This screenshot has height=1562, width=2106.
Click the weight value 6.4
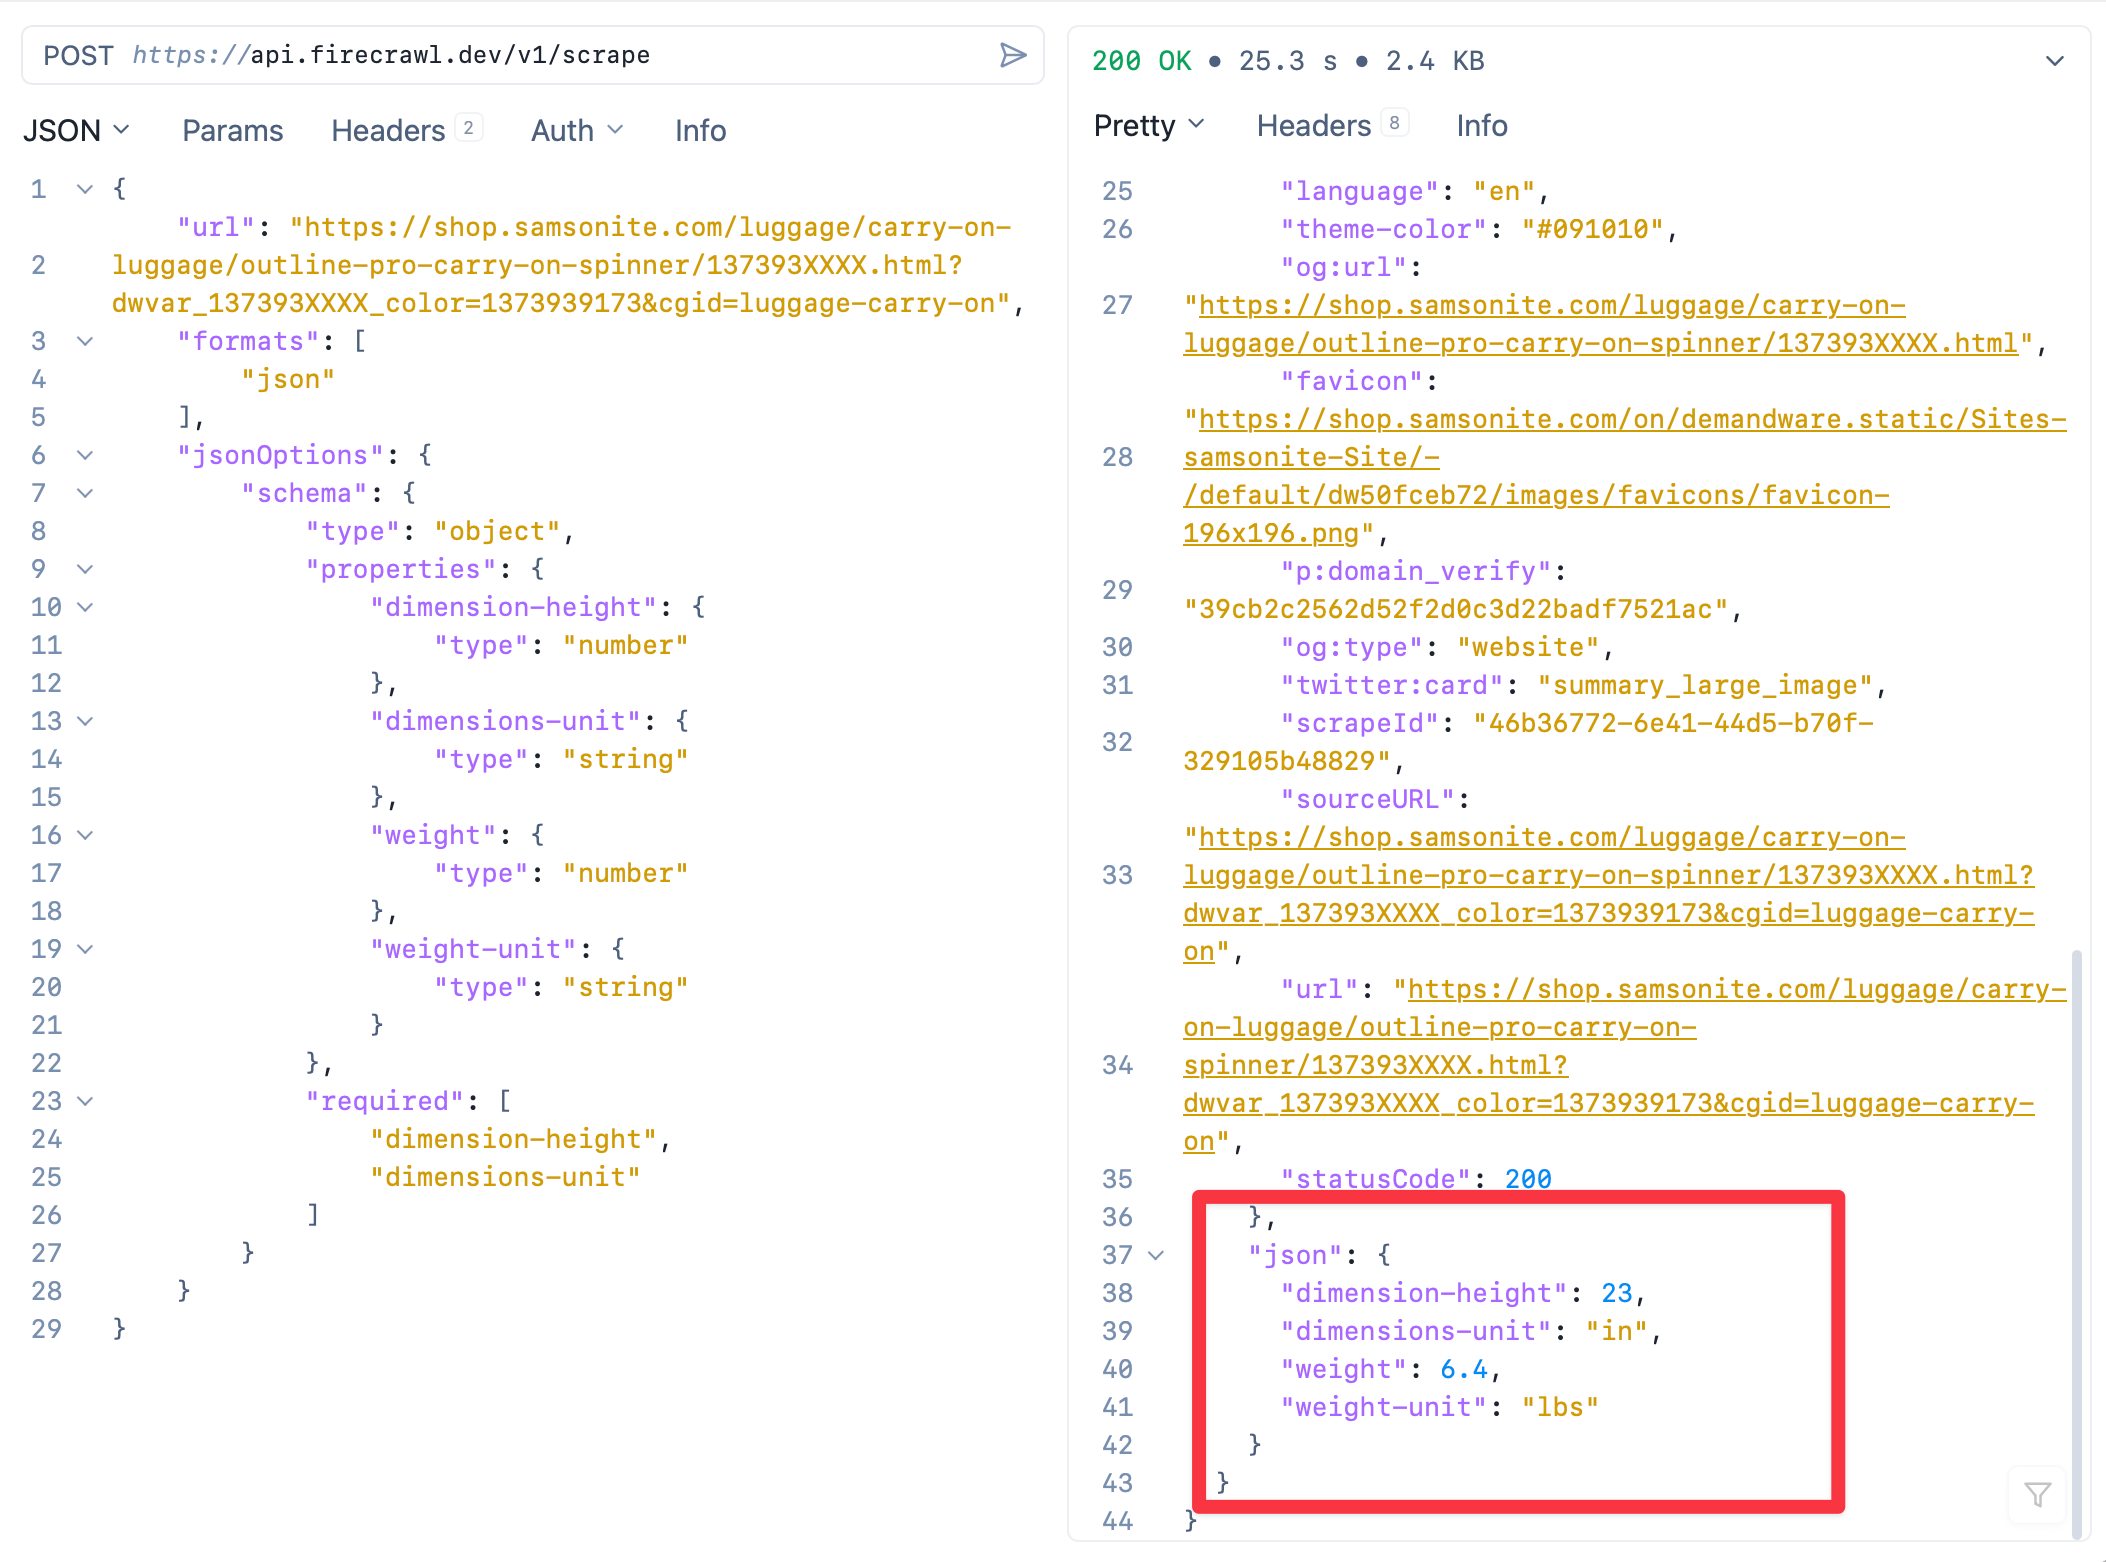coord(1464,1369)
